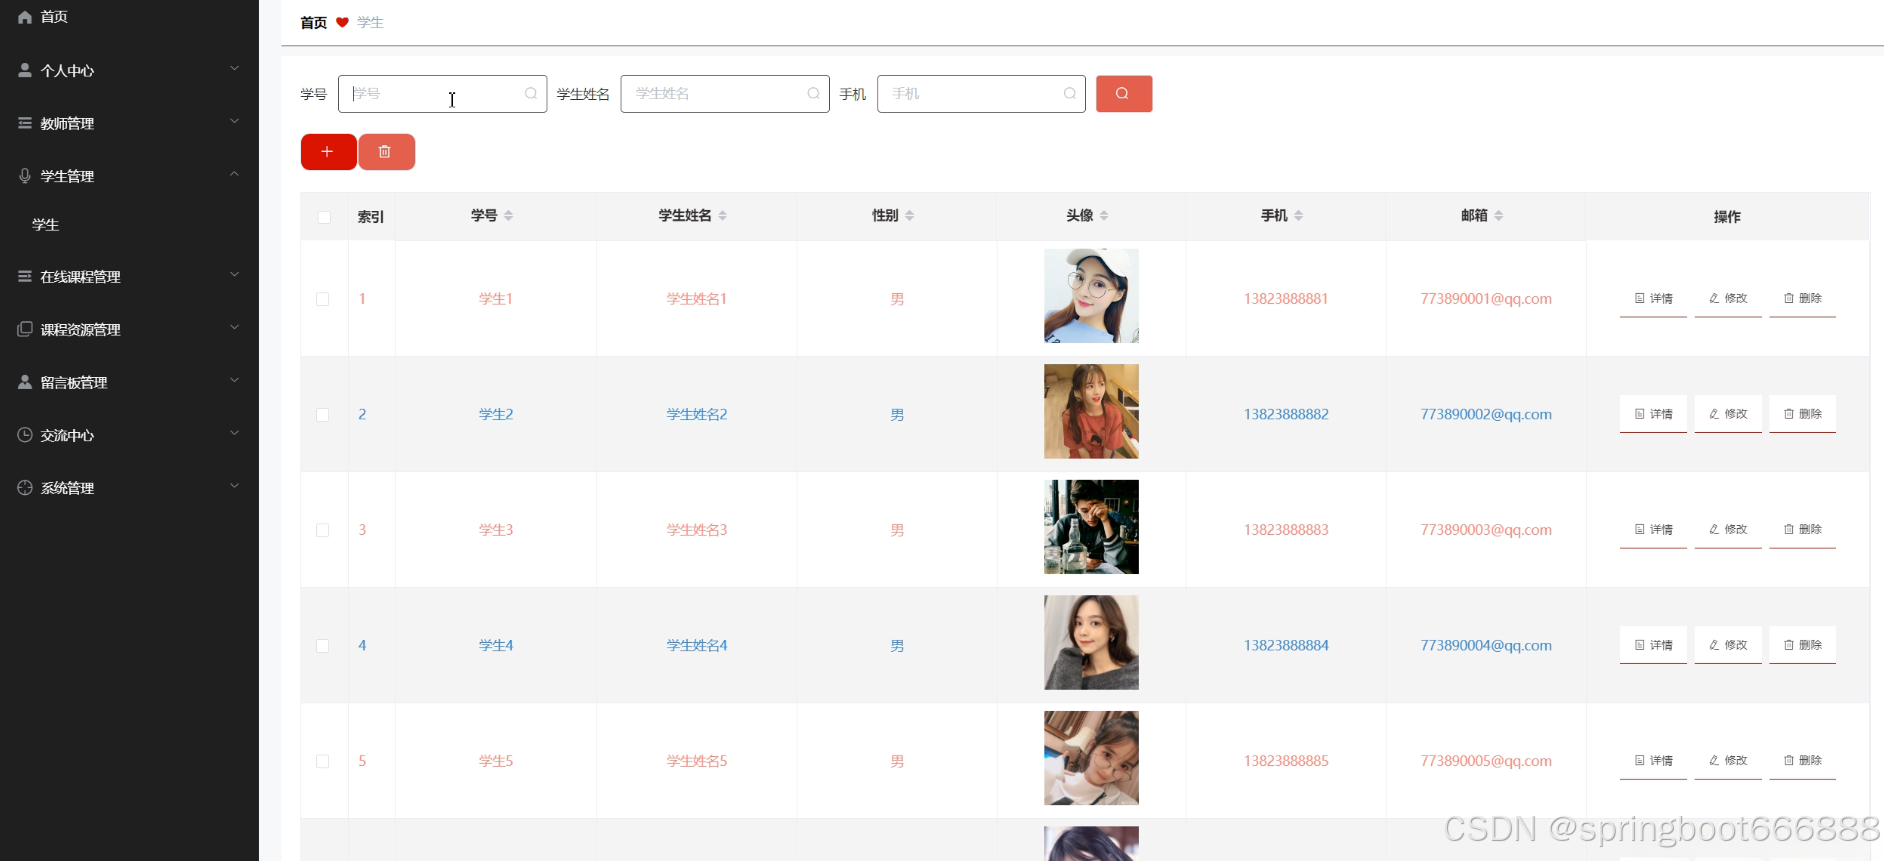
Task: Click 详情 button for 学生1
Action: [x=1653, y=299]
